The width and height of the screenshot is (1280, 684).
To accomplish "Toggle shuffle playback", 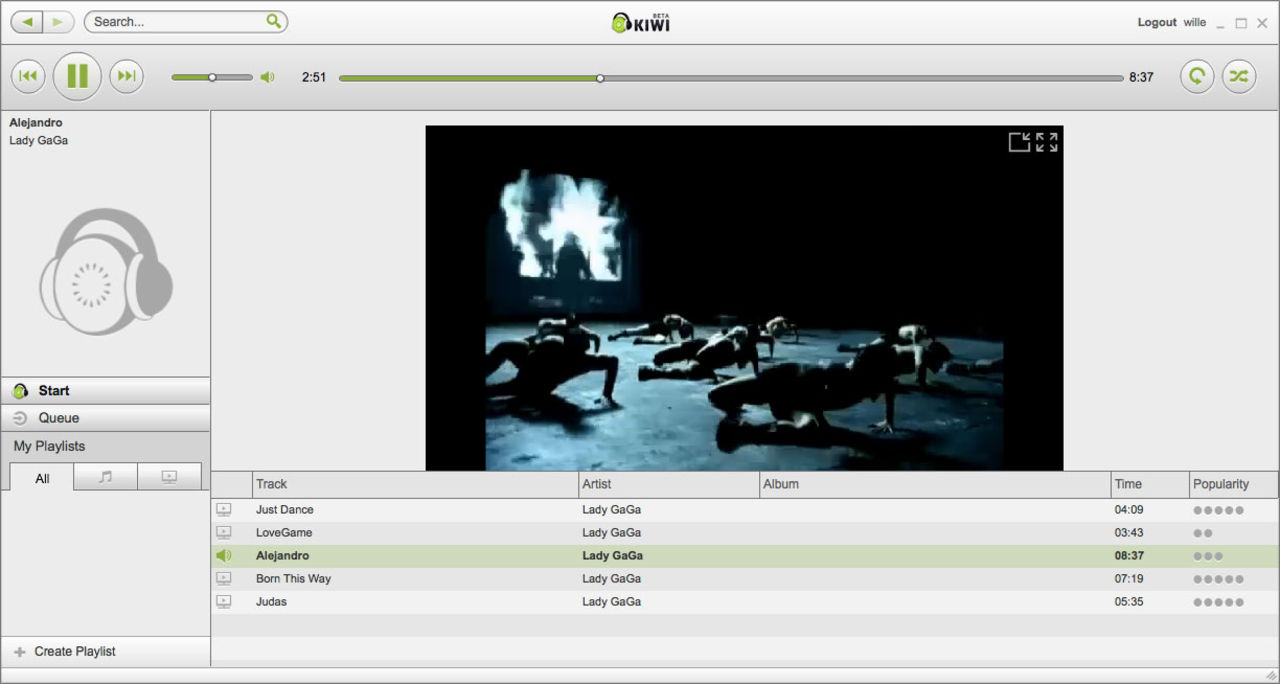I will pos(1238,77).
